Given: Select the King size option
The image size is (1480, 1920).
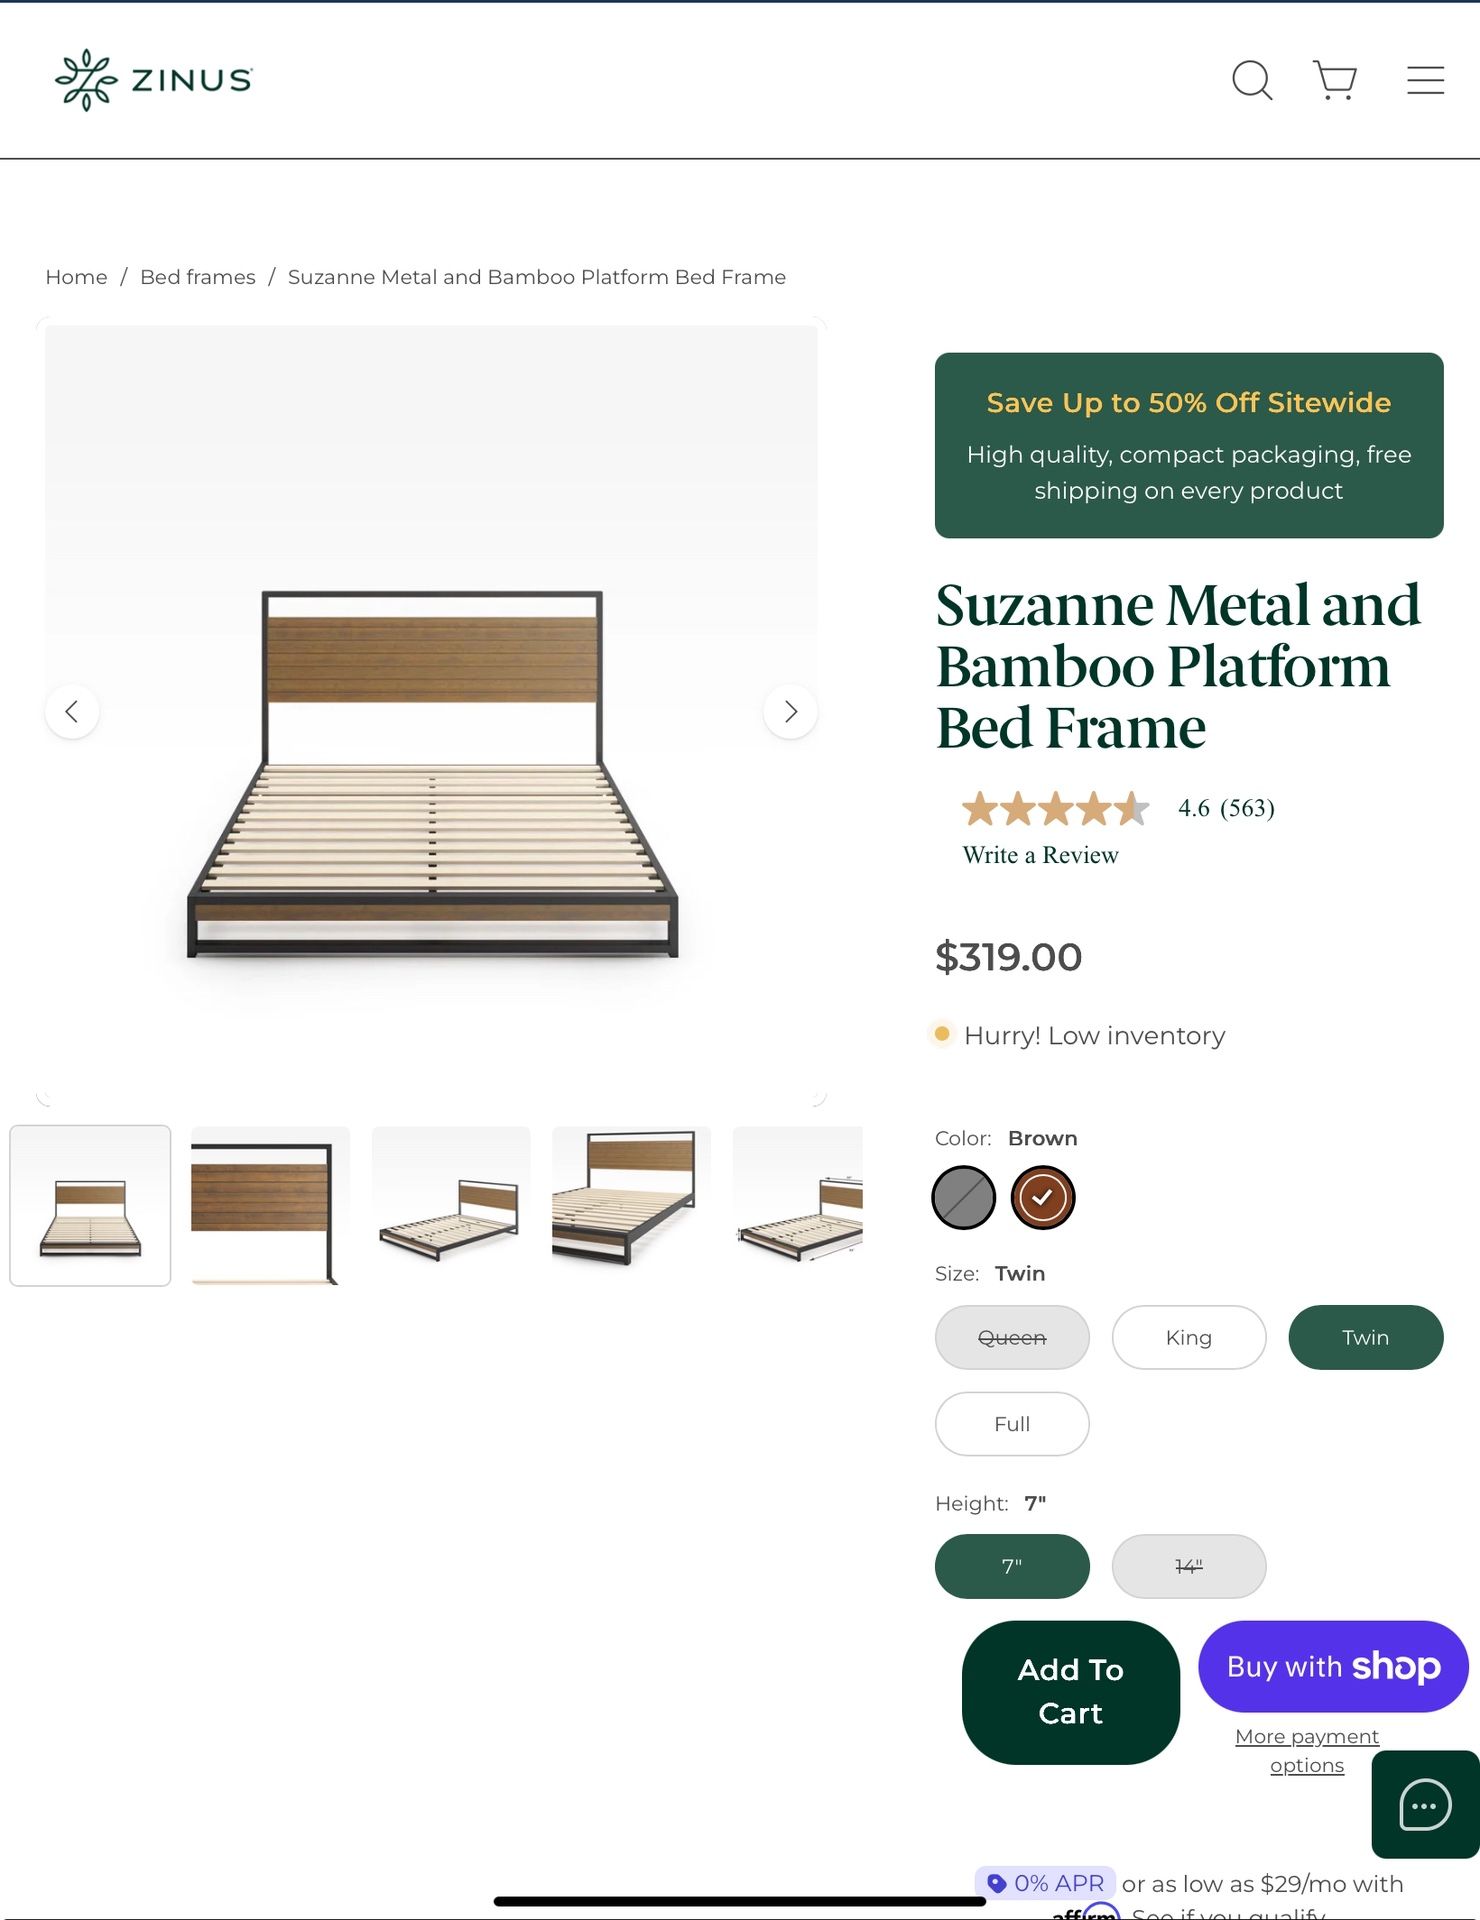Looking at the screenshot, I should (x=1188, y=1337).
